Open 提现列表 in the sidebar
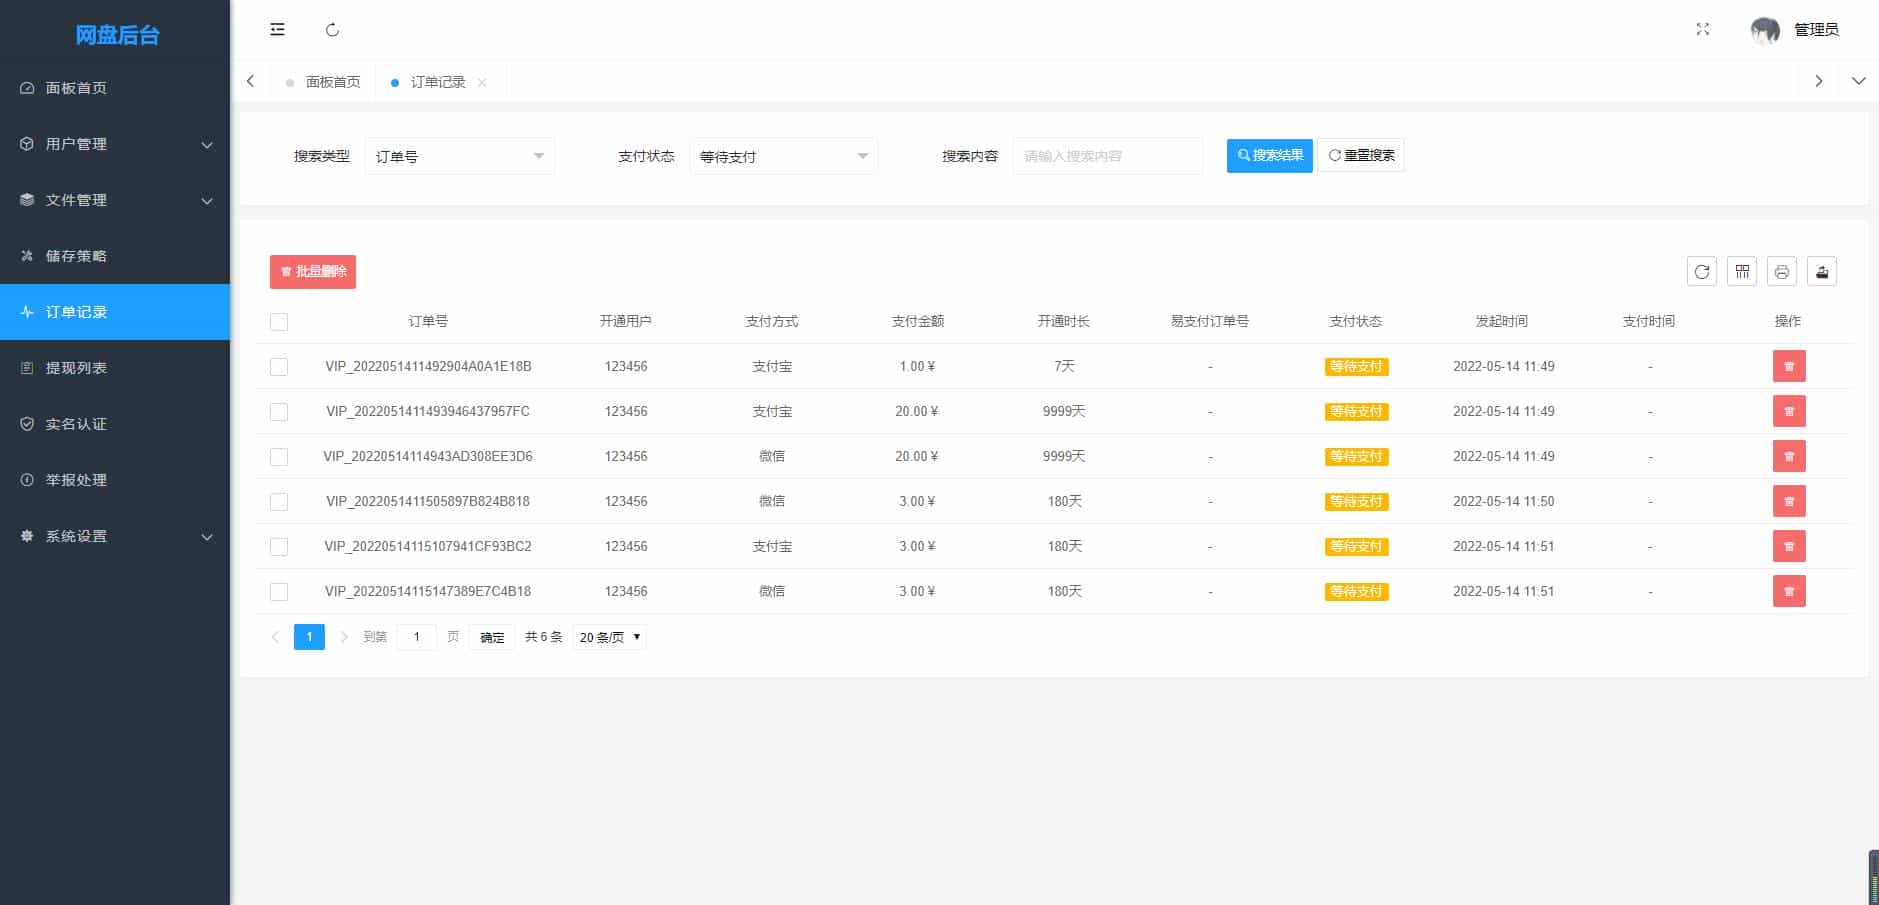 pos(75,368)
